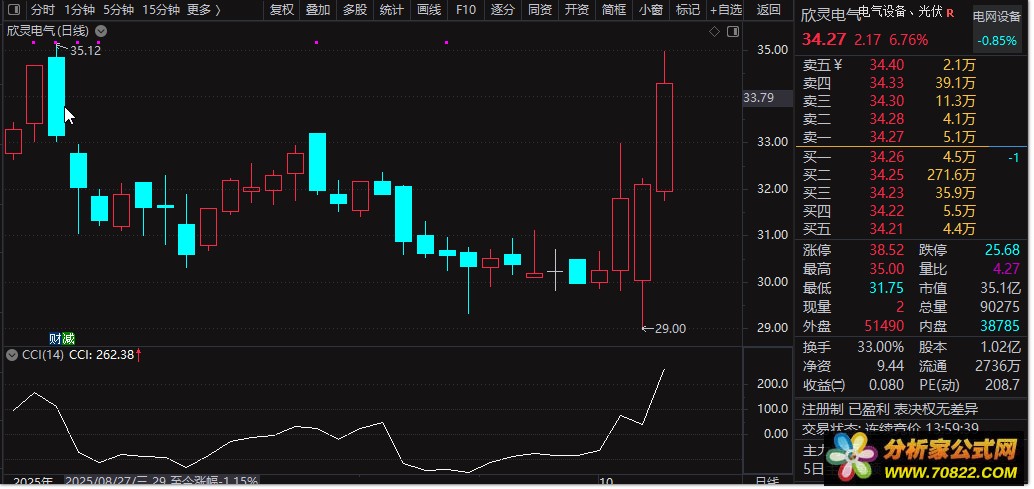Open 画线 drawing tools
This screenshot has width=1034, height=489.
point(429,10)
